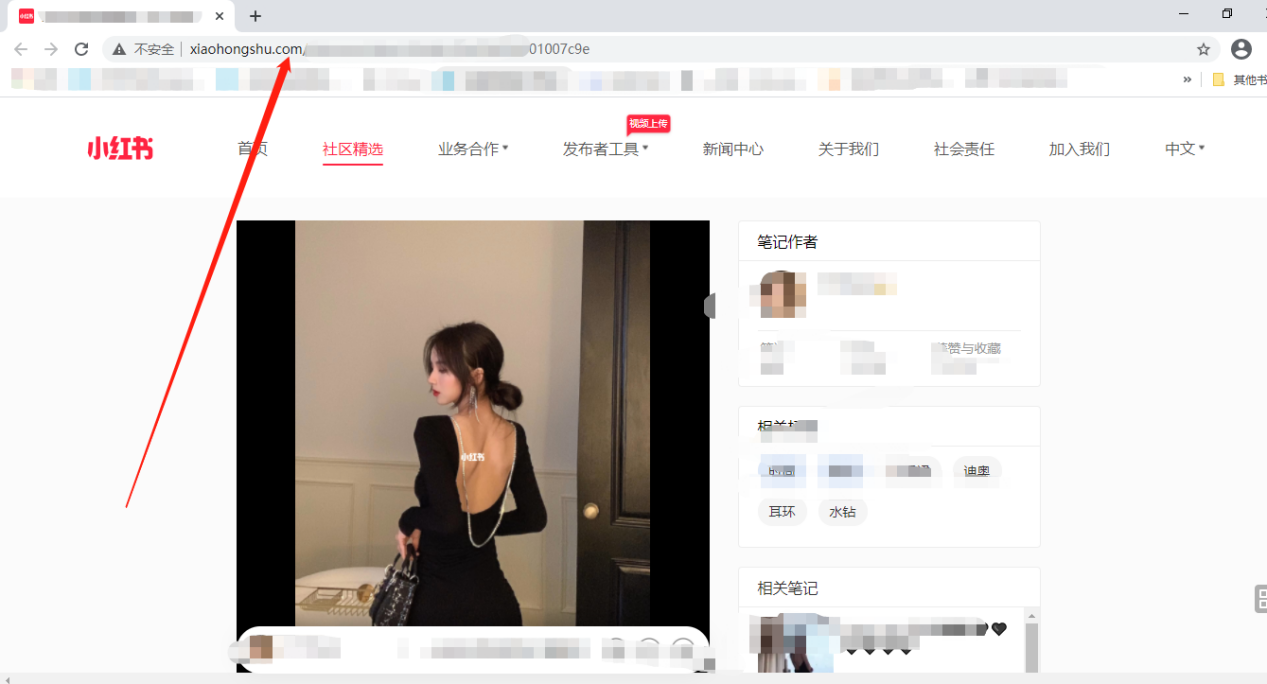Viewport: 1267px width, 684px height.
Task: Click the 视频上传 badge
Action: click(648, 124)
